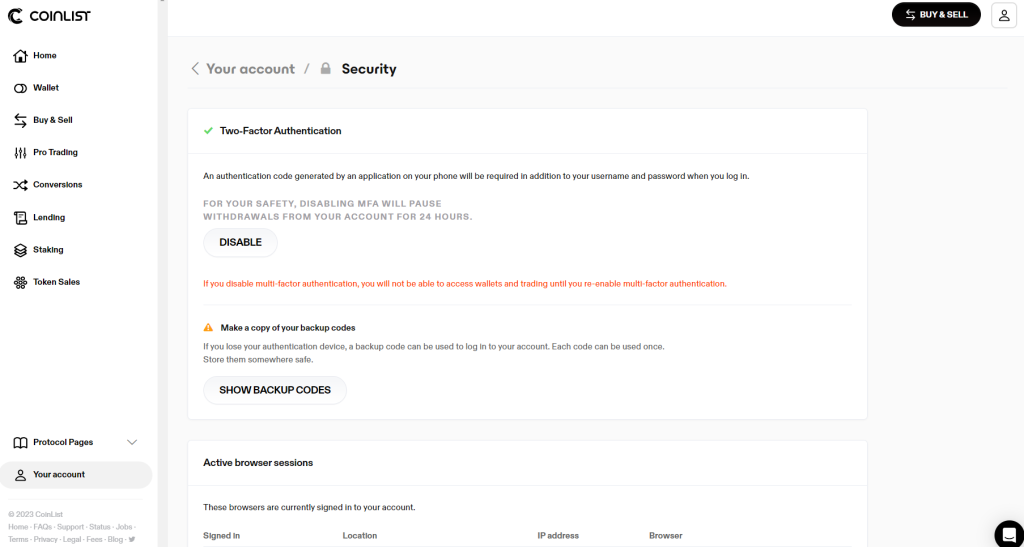The image size is (1024, 547).
Task: Open the Wallet icon in sidebar
Action: coord(20,88)
